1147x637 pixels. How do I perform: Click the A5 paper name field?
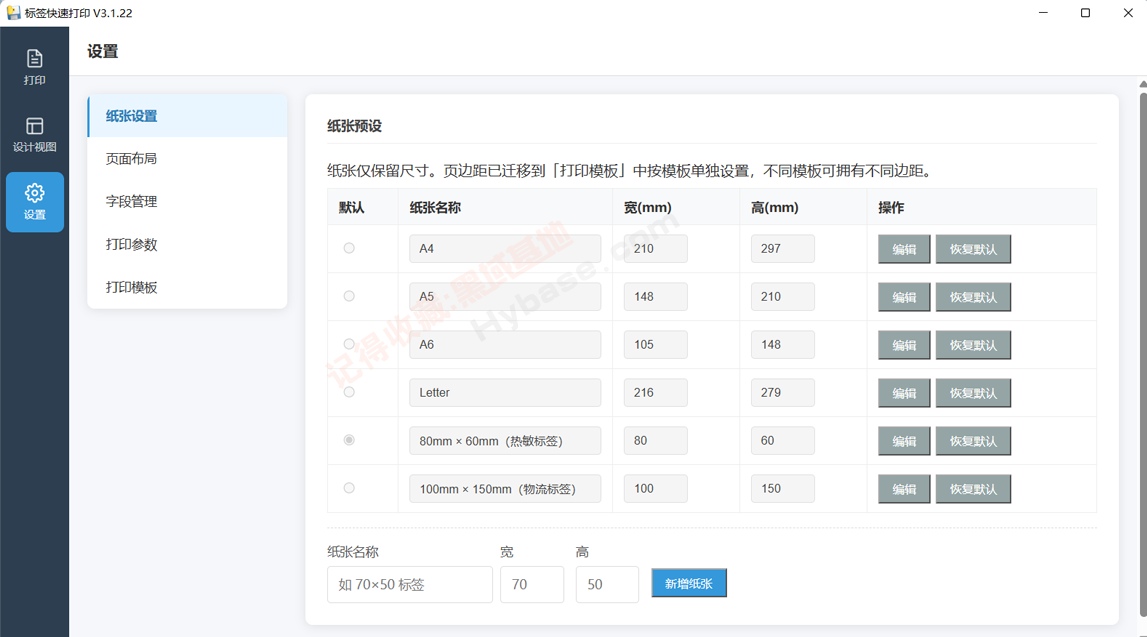505,296
